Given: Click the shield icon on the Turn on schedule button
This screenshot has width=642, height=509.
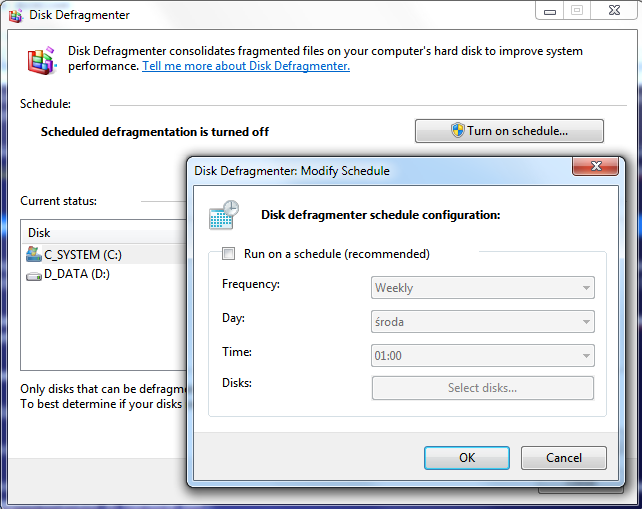Looking at the screenshot, I should pyautogui.click(x=457, y=131).
